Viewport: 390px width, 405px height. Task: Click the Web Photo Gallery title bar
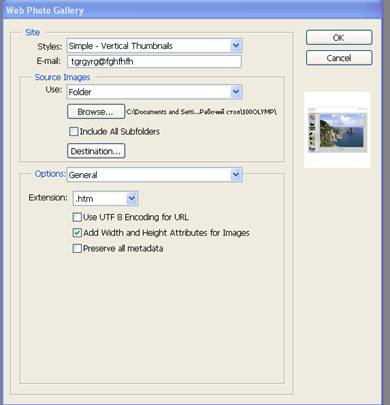pyautogui.click(x=192, y=10)
